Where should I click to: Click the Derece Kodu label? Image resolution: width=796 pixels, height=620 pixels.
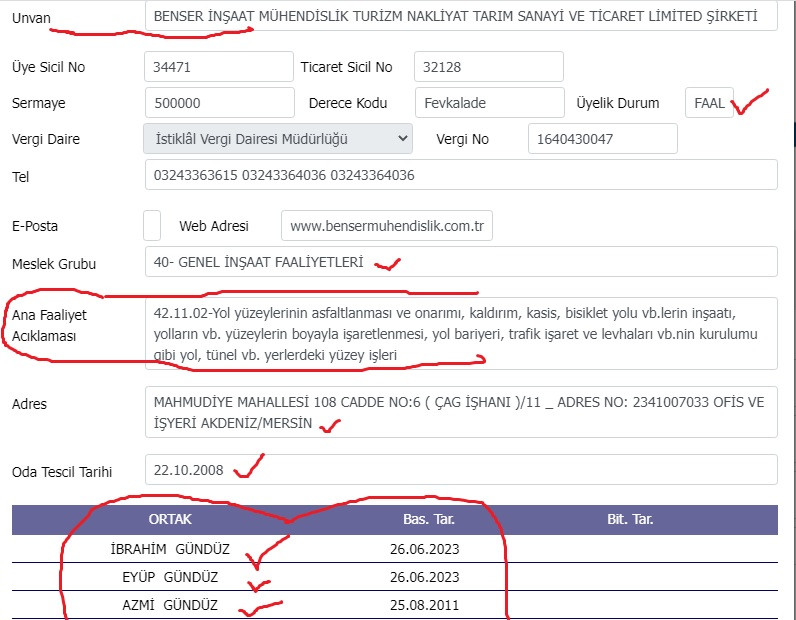pyautogui.click(x=348, y=103)
